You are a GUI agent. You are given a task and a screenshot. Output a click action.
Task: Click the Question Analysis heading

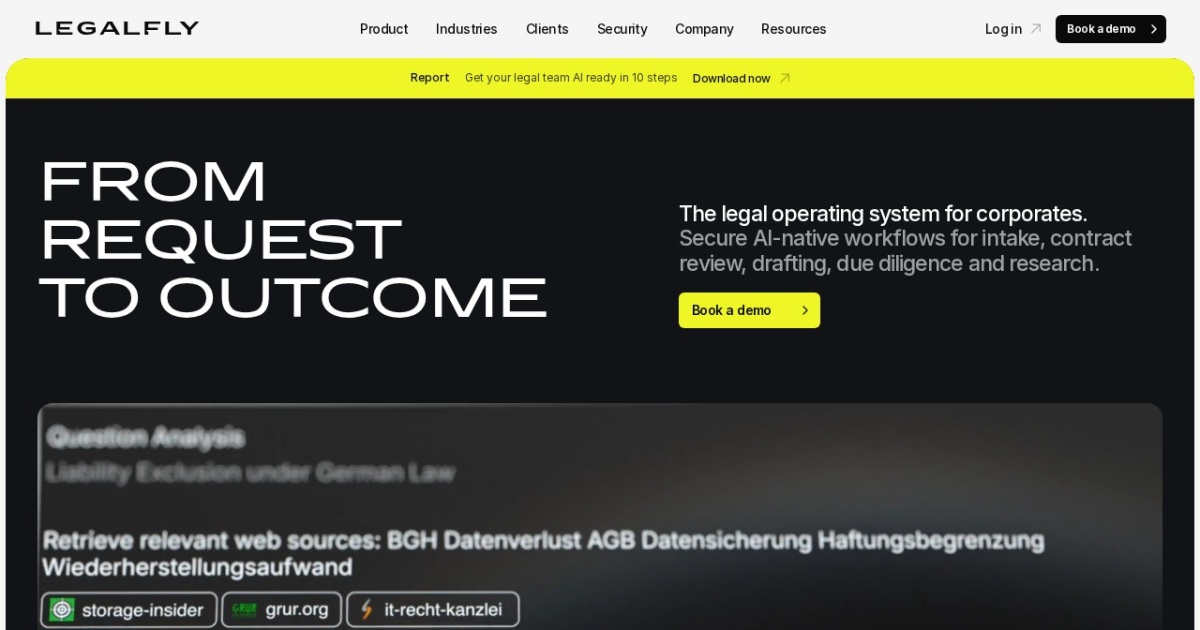(145, 436)
